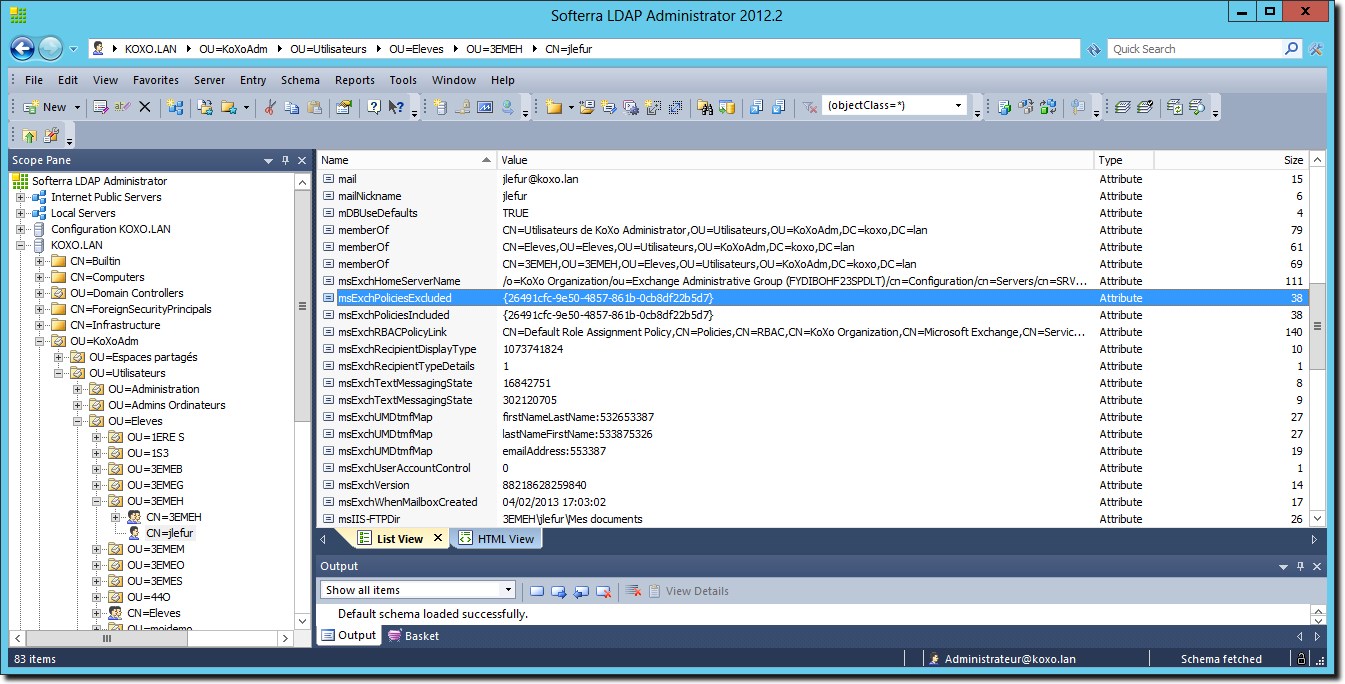The height and width of the screenshot is (684, 1345).
Task: Click the Copy icon in the toolbar
Action: point(291,107)
